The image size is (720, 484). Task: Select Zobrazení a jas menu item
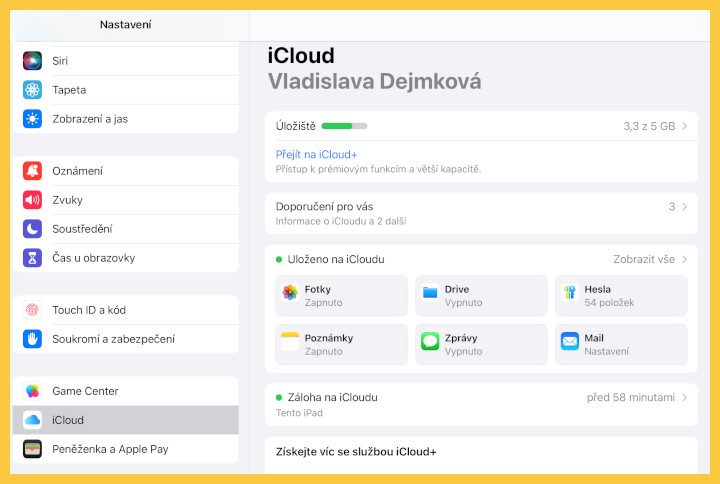(90, 119)
